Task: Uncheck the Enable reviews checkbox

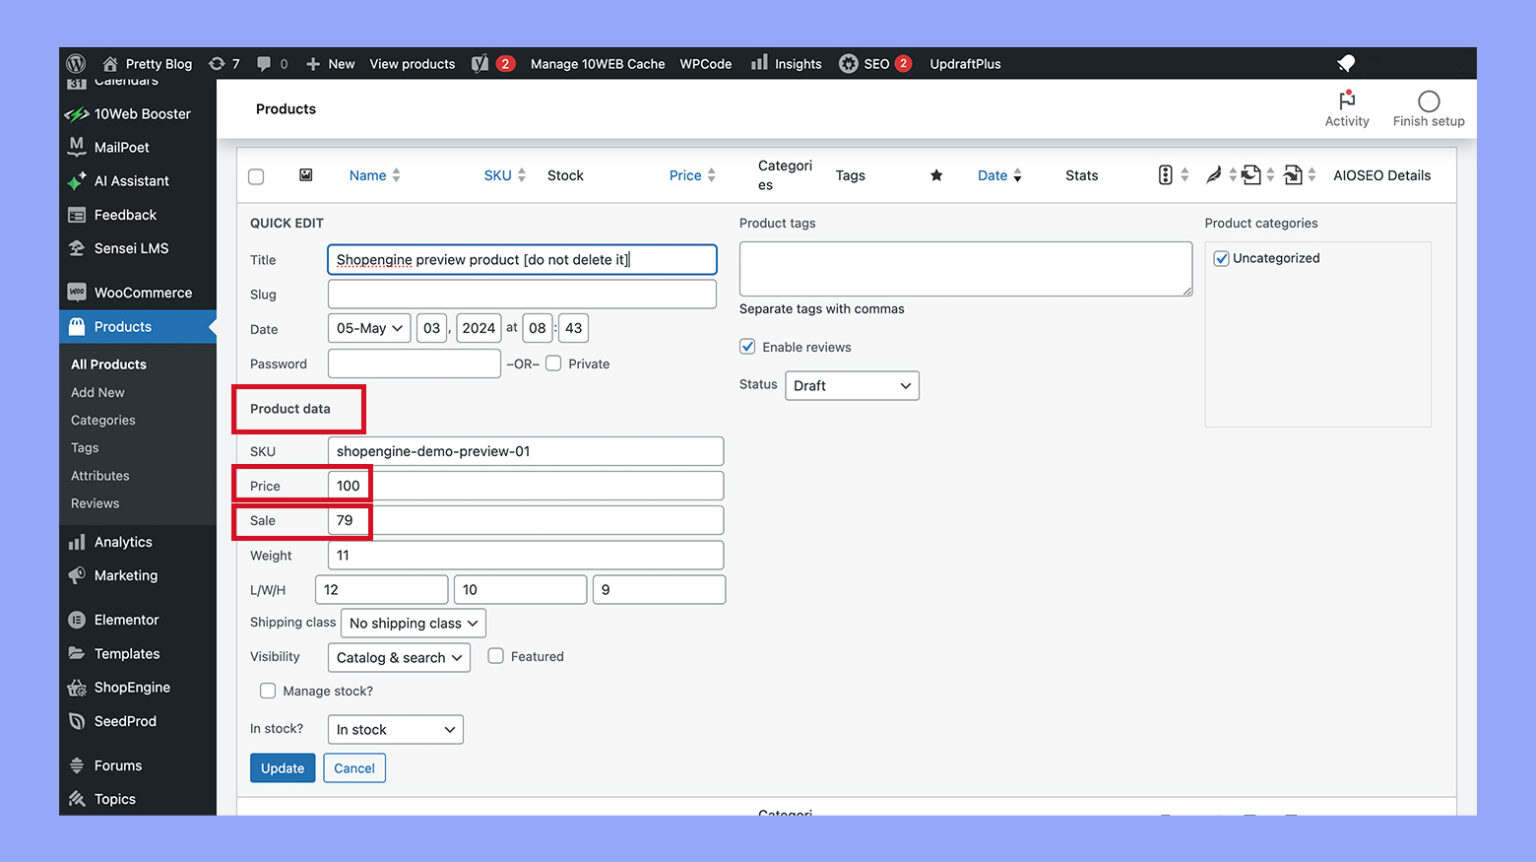Action: point(747,346)
